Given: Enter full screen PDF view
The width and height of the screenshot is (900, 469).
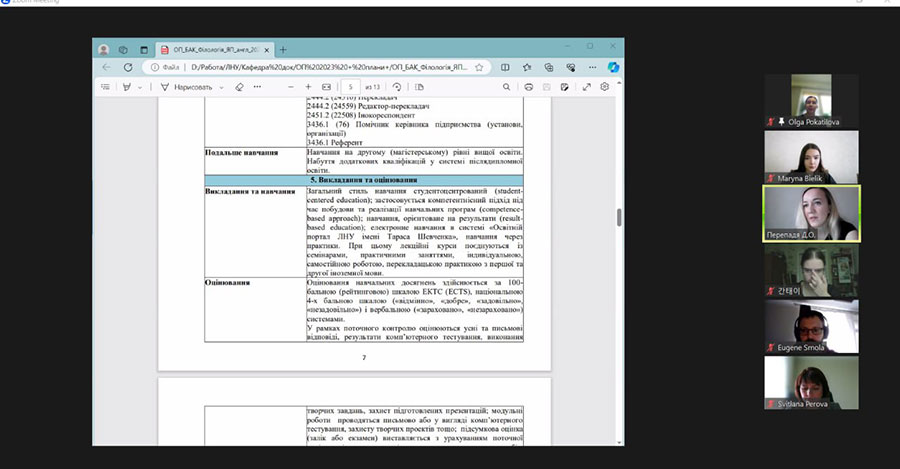Looking at the screenshot, I should coord(586,87).
